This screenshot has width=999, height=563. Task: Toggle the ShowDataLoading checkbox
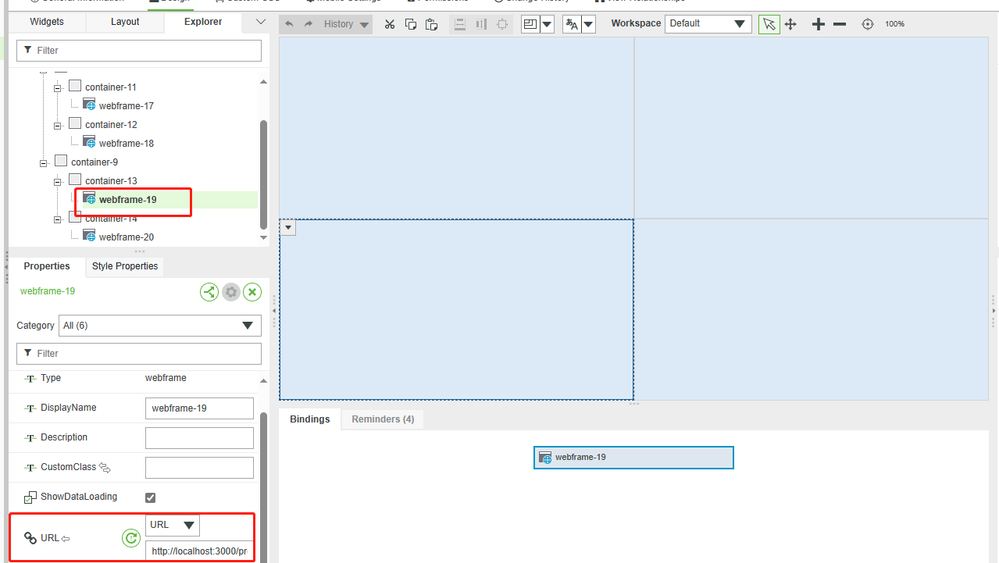[x=150, y=497]
